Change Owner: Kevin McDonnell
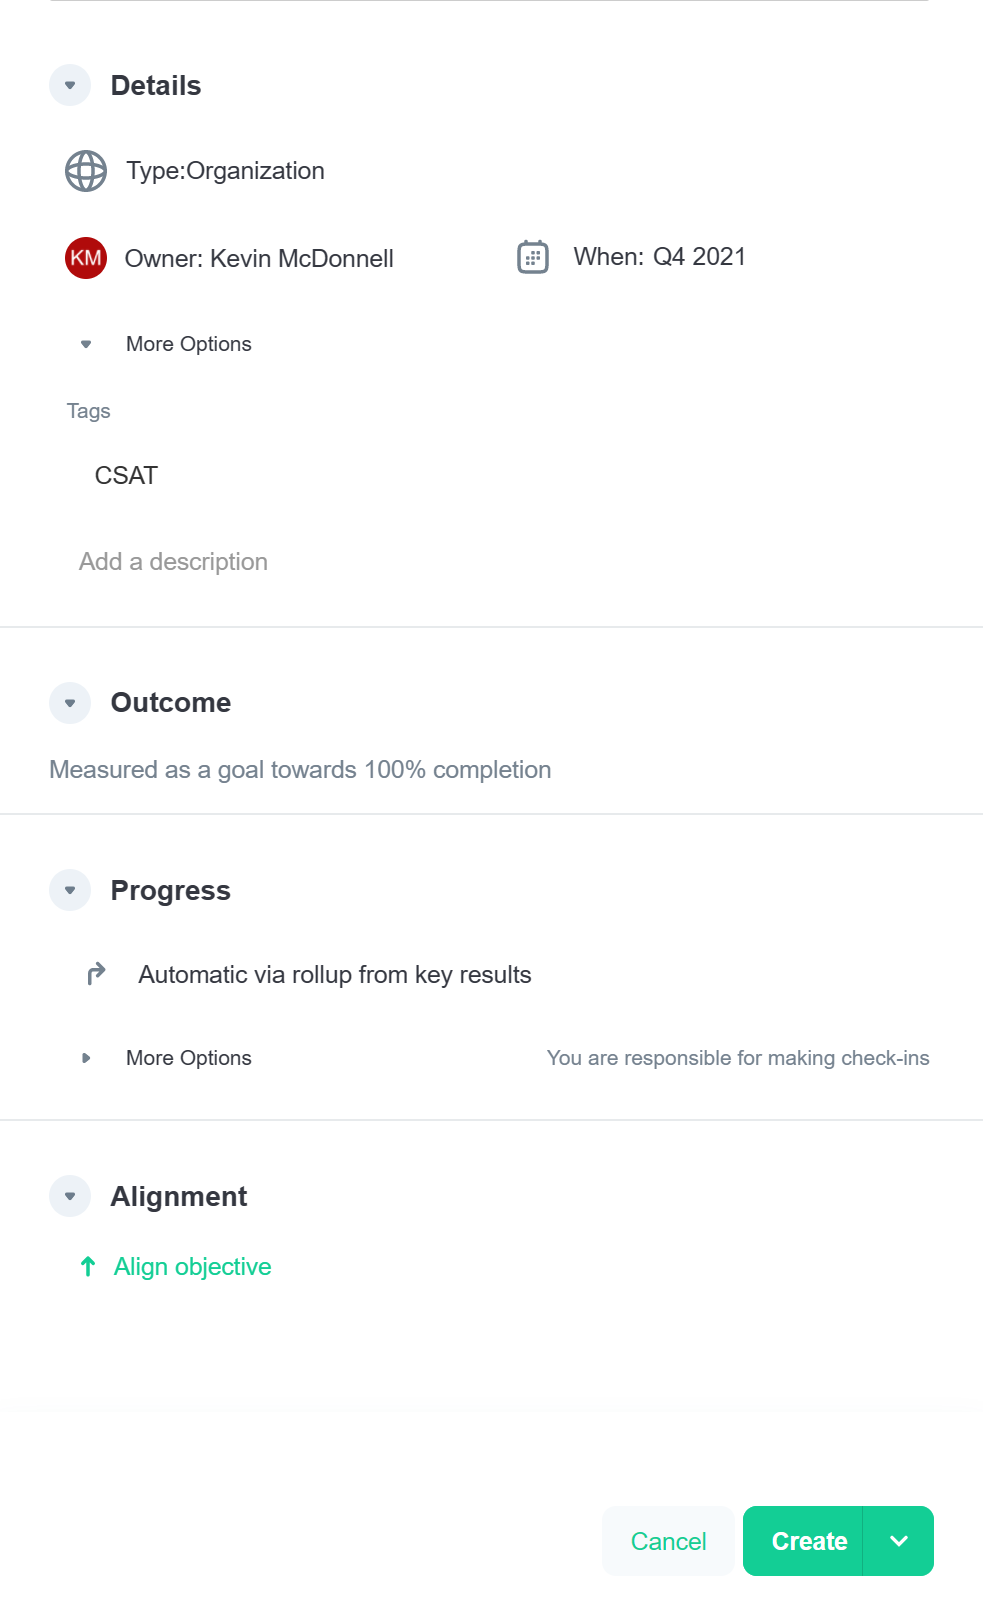This screenshot has height=1624, width=983. [259, 259]
